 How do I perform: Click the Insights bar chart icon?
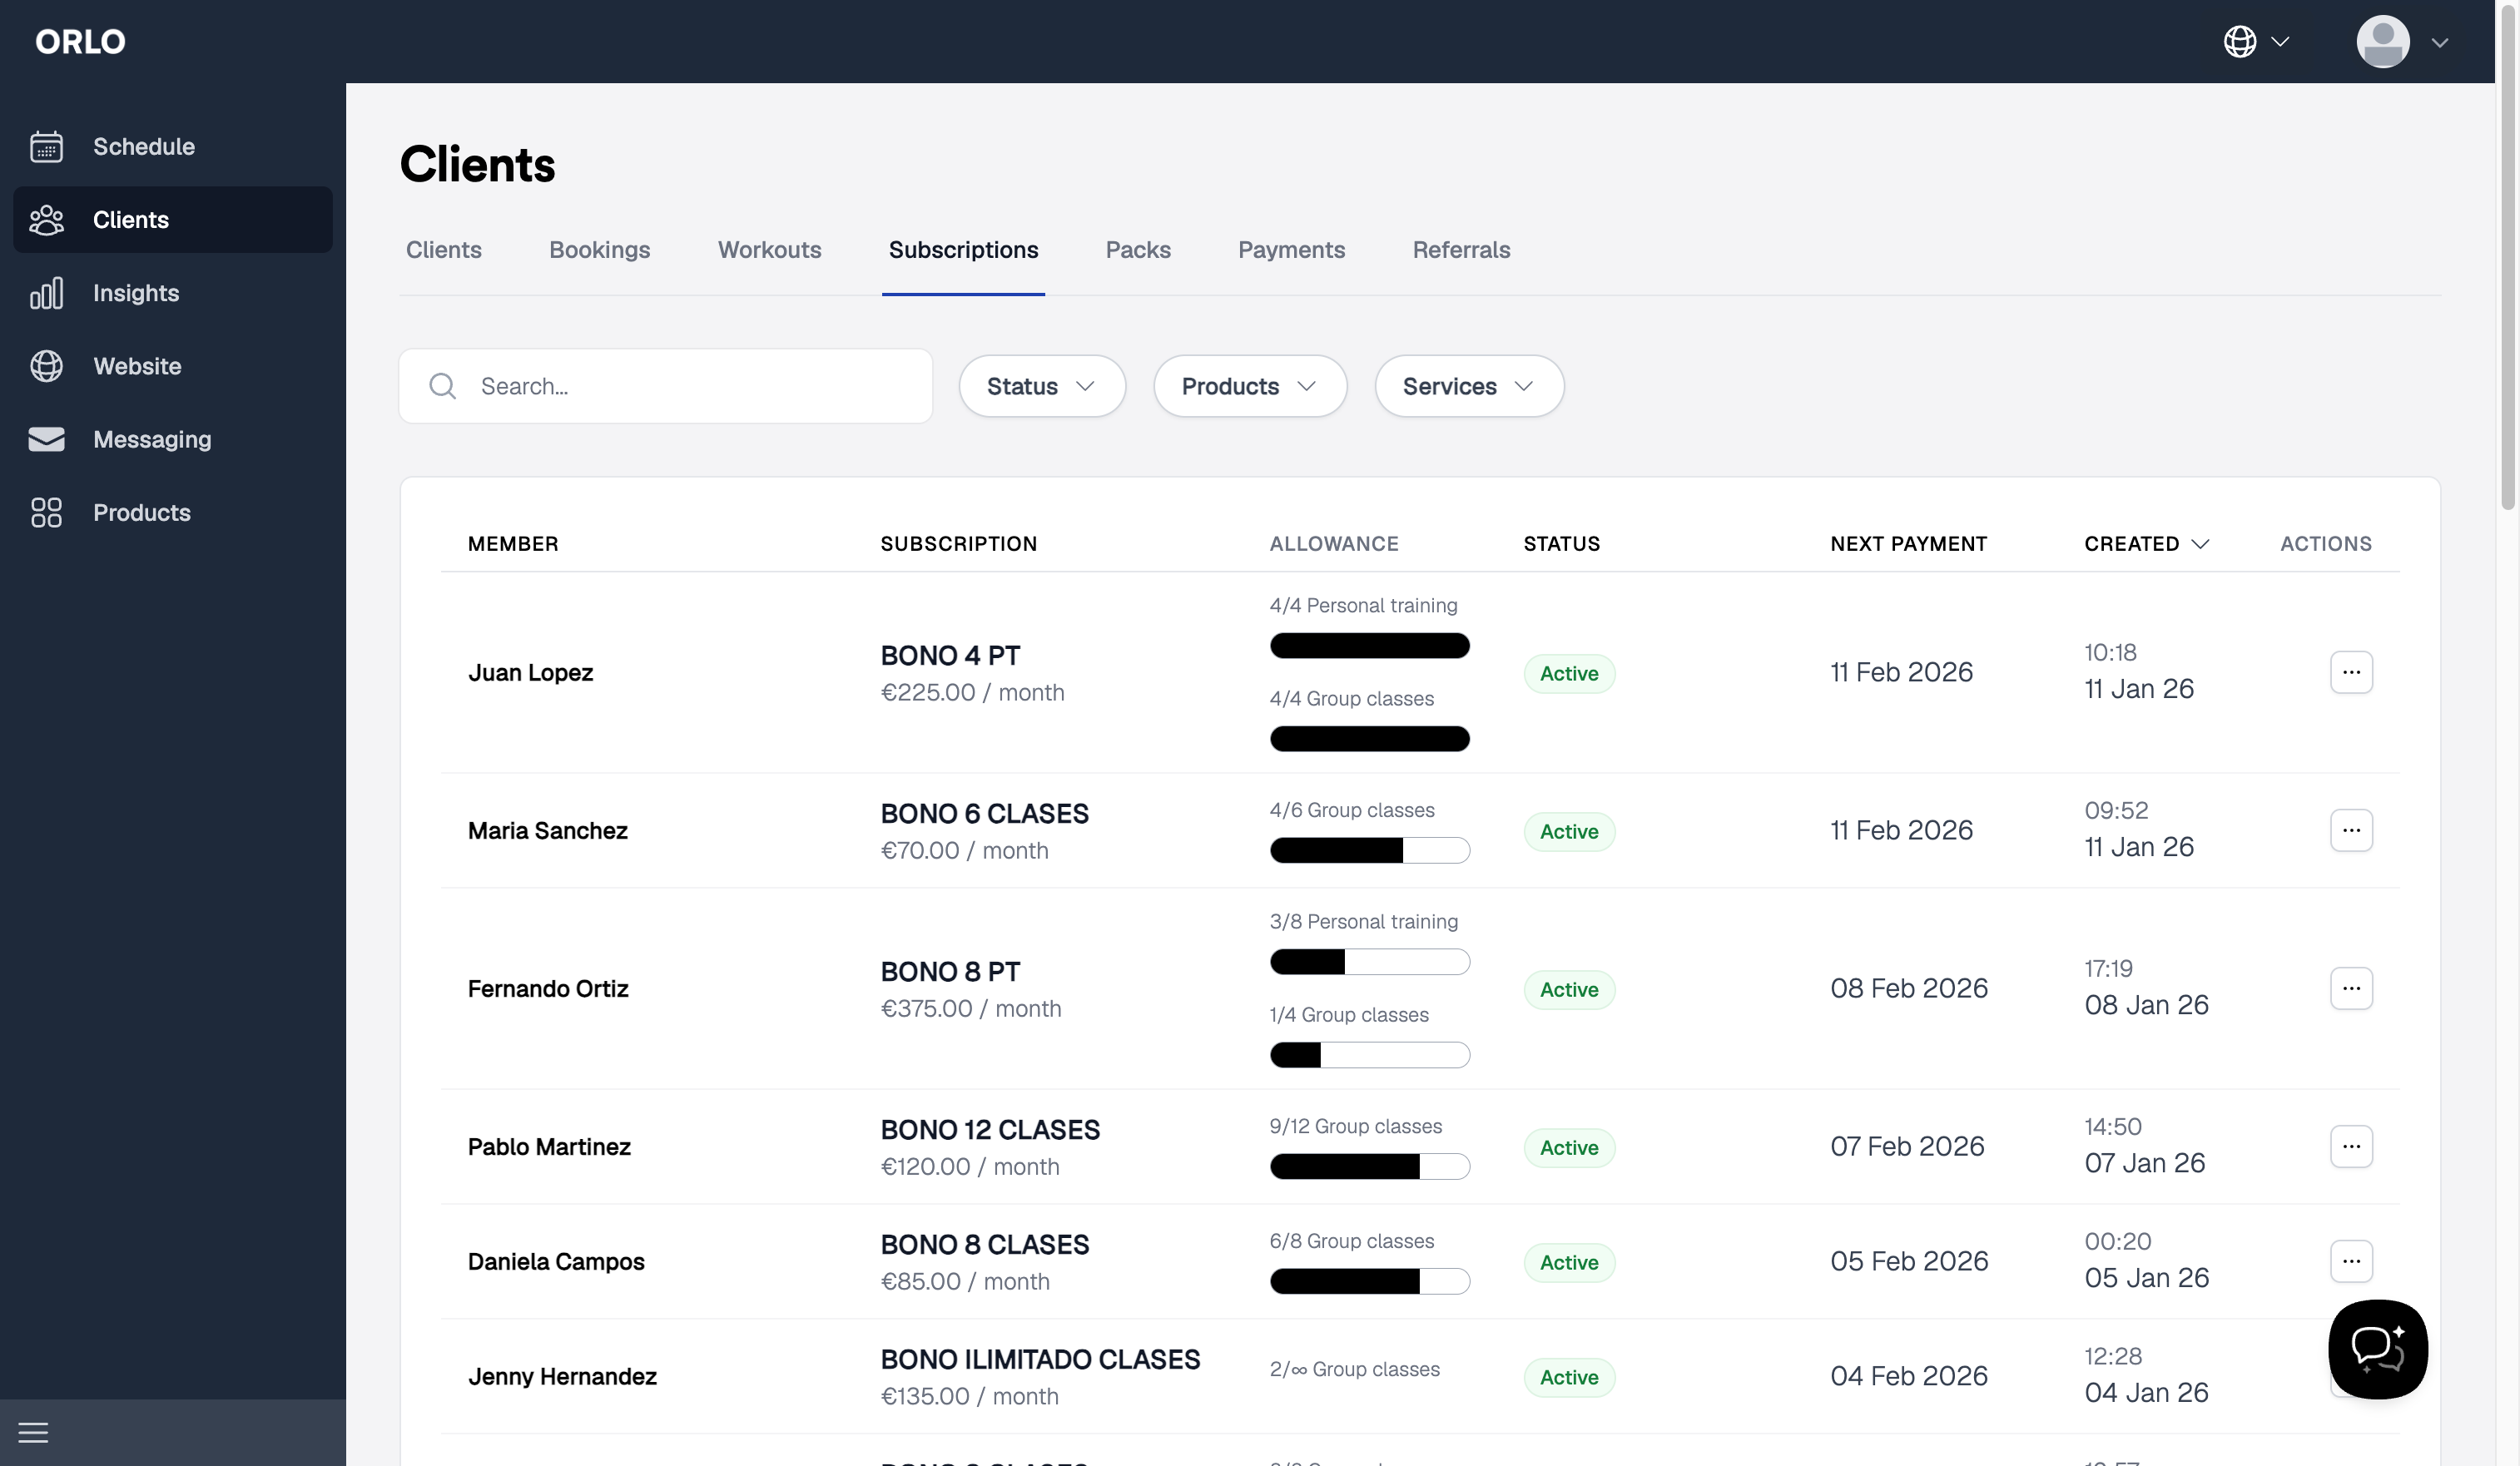click(46, 293)
